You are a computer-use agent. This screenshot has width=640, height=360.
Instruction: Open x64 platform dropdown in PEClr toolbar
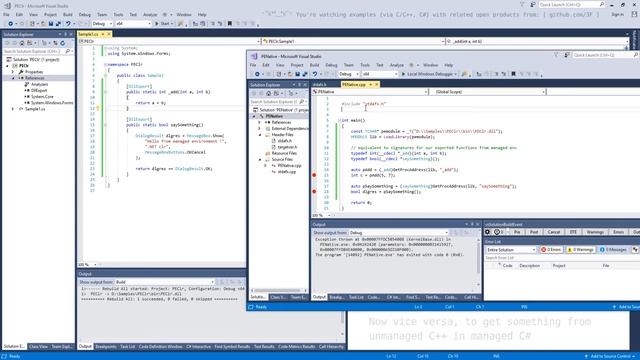click(133, 24)
